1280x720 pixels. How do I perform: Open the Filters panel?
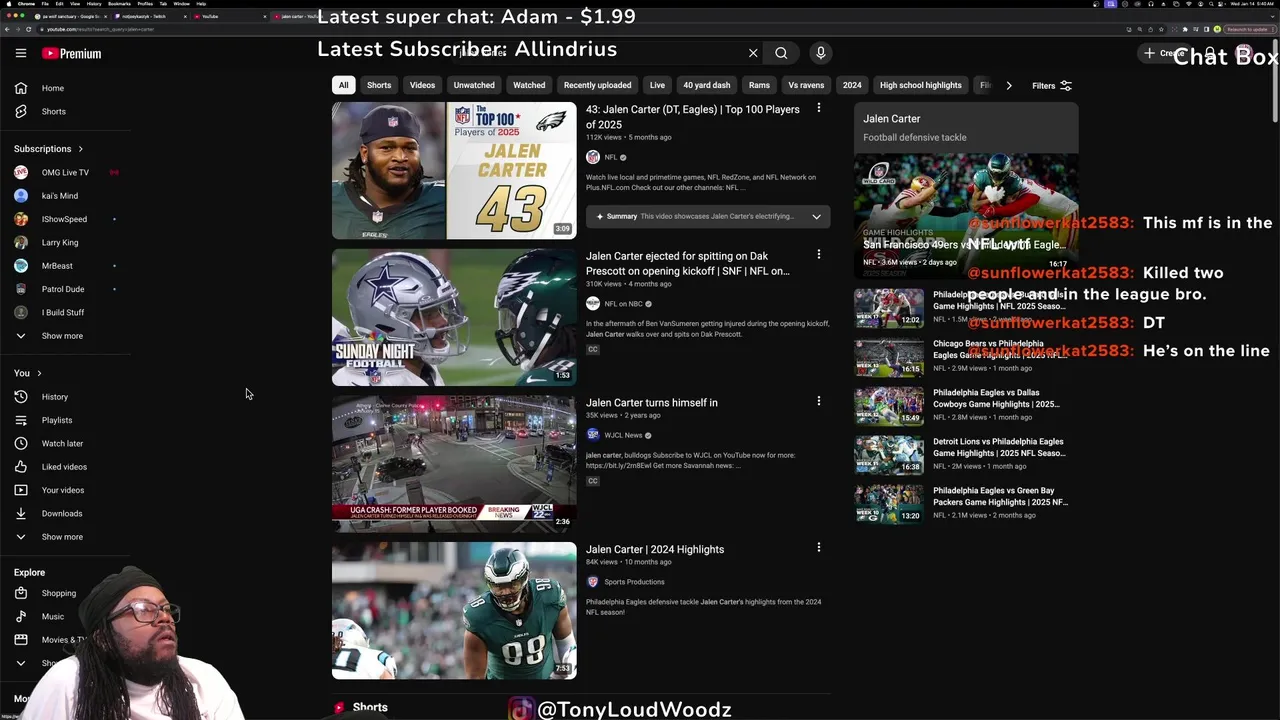(1052, 86)
